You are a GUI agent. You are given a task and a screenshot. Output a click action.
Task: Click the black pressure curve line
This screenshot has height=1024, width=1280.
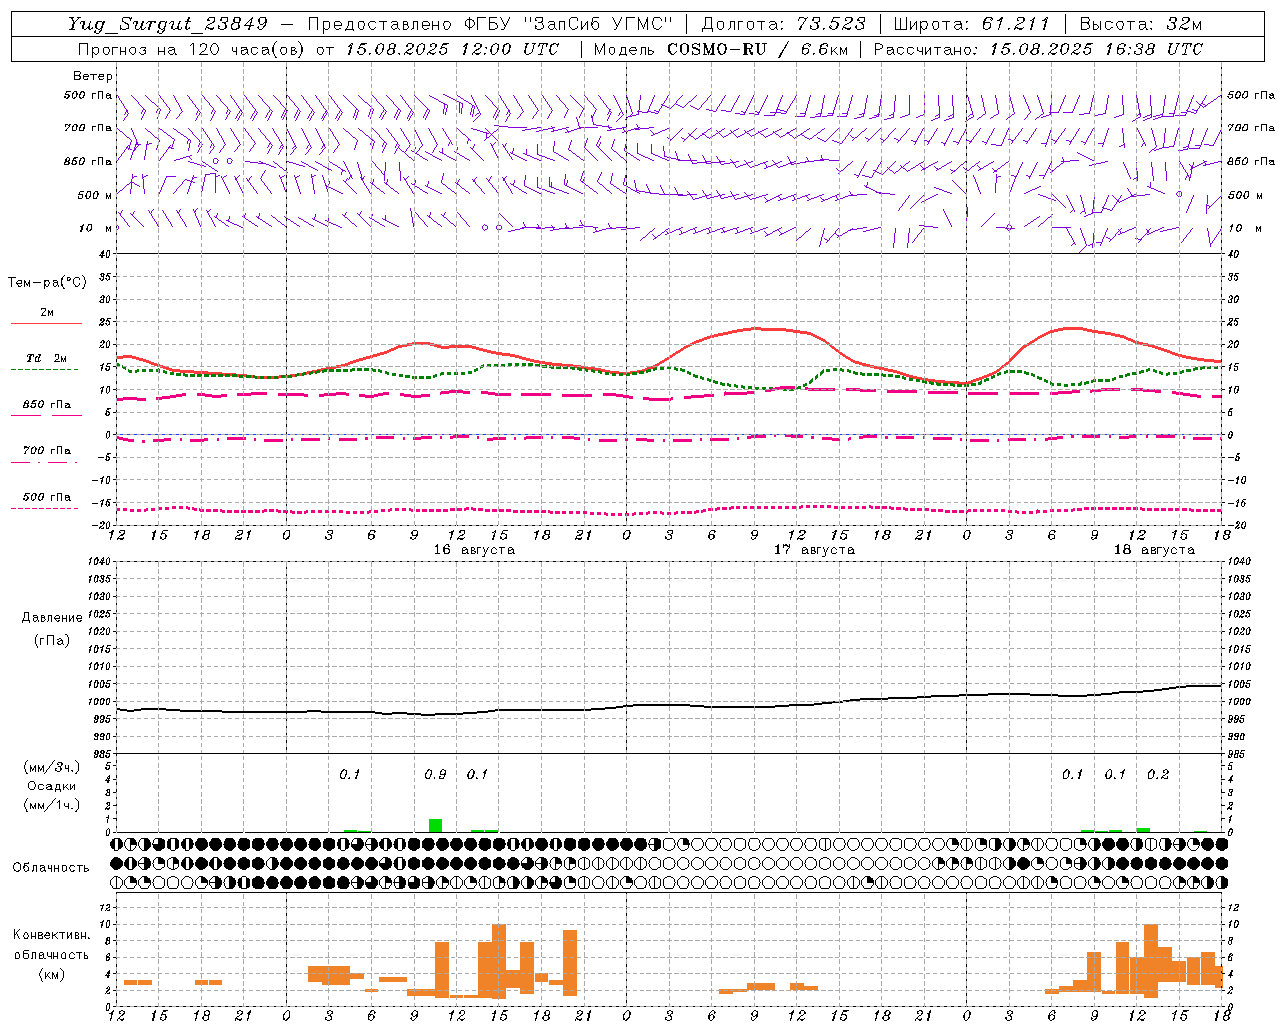point(669,705)
